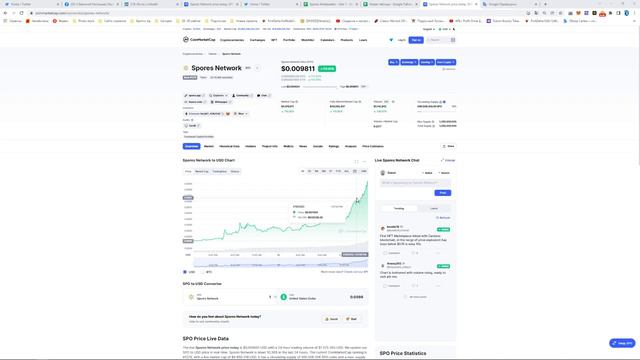The height and width of the screenshot is (360, 640).
Task: Open the More contracts dropdown
Action: (x=241, y=113)
